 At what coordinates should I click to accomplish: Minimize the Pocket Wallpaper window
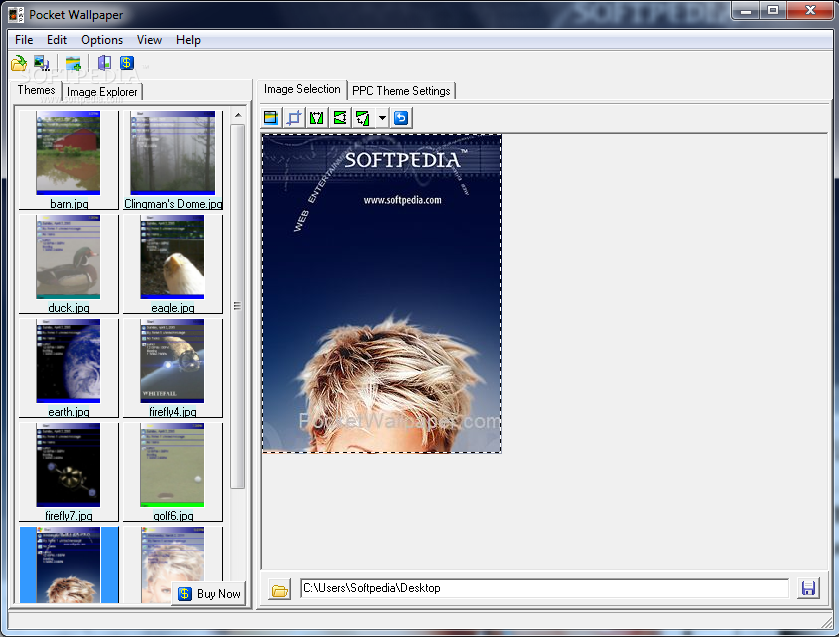click(746, 11)
